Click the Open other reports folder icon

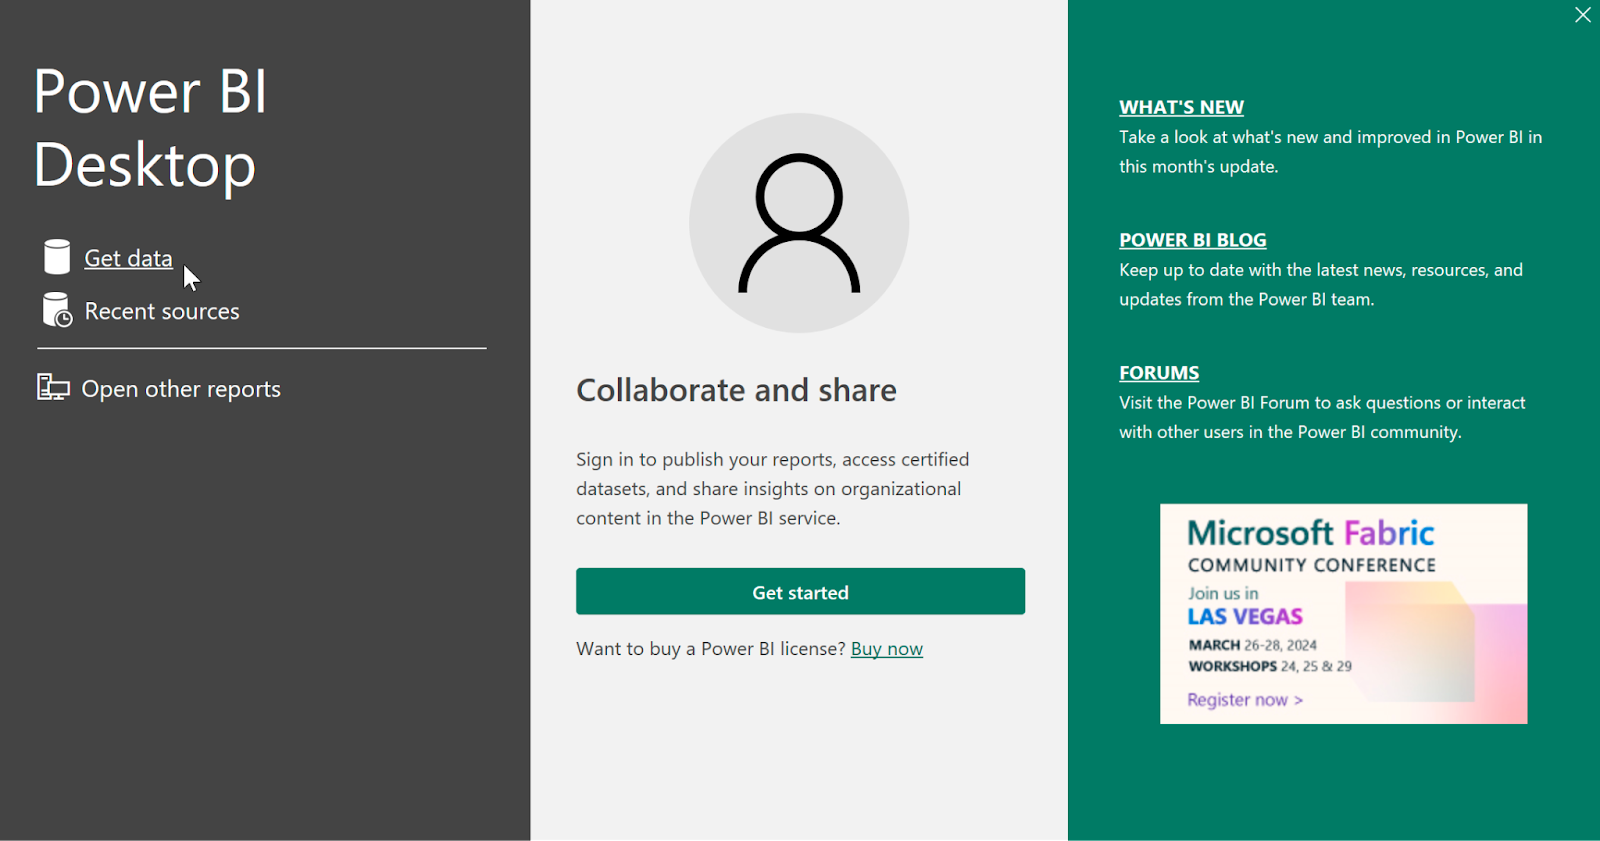(x=53, y=388)
